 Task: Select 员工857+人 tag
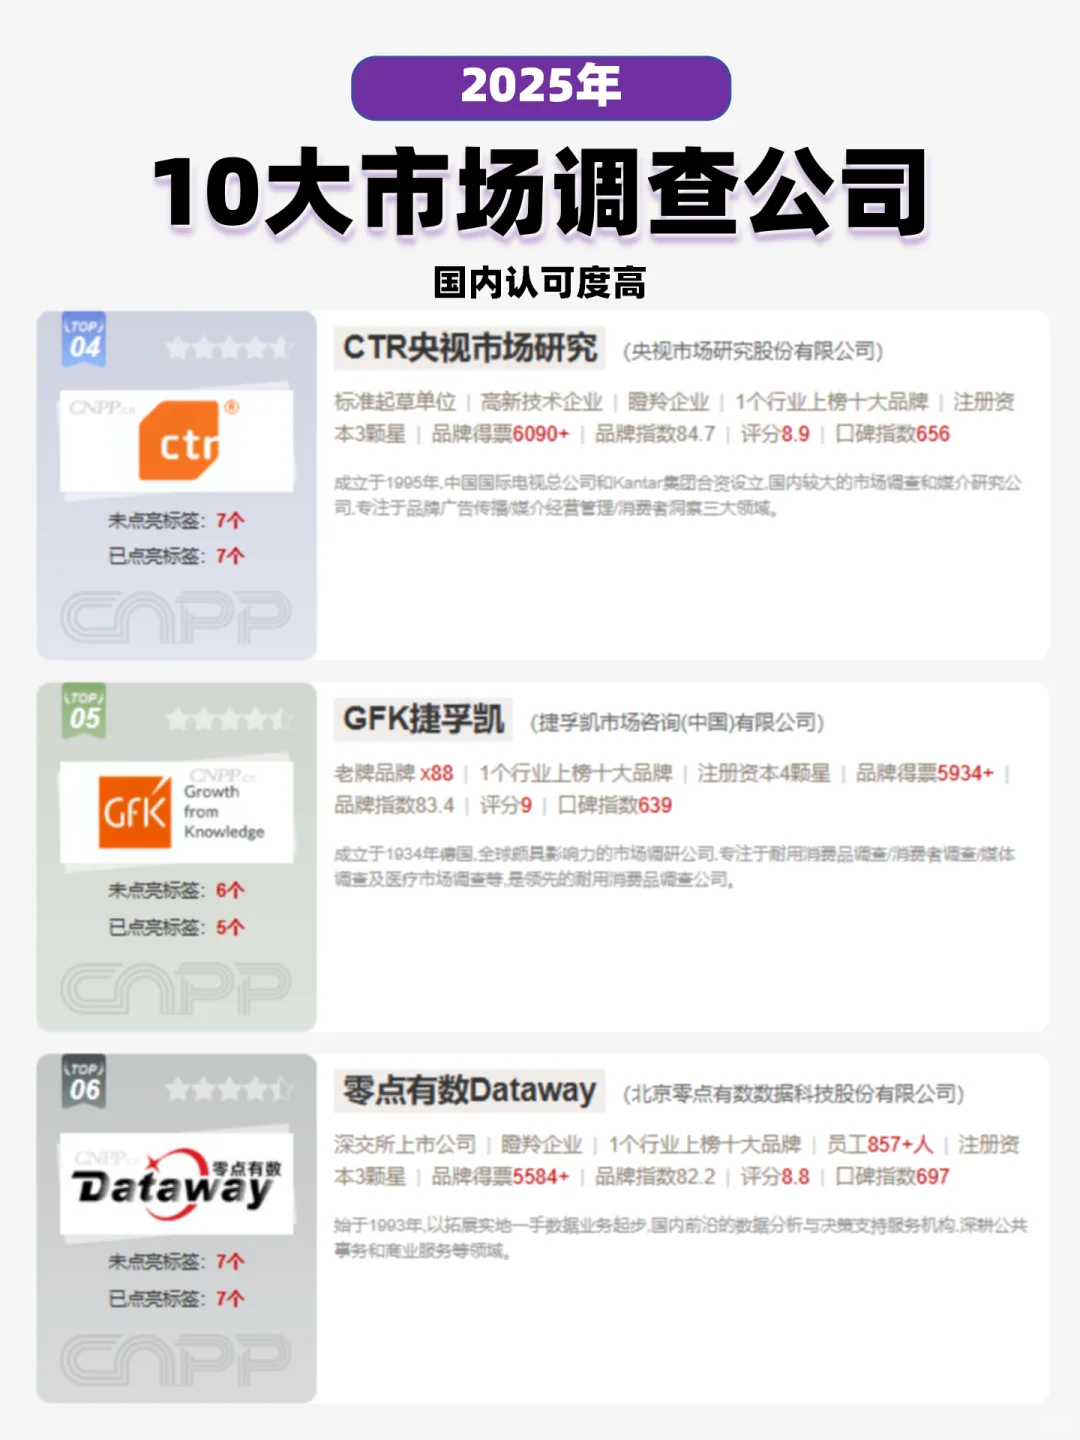880,1145
